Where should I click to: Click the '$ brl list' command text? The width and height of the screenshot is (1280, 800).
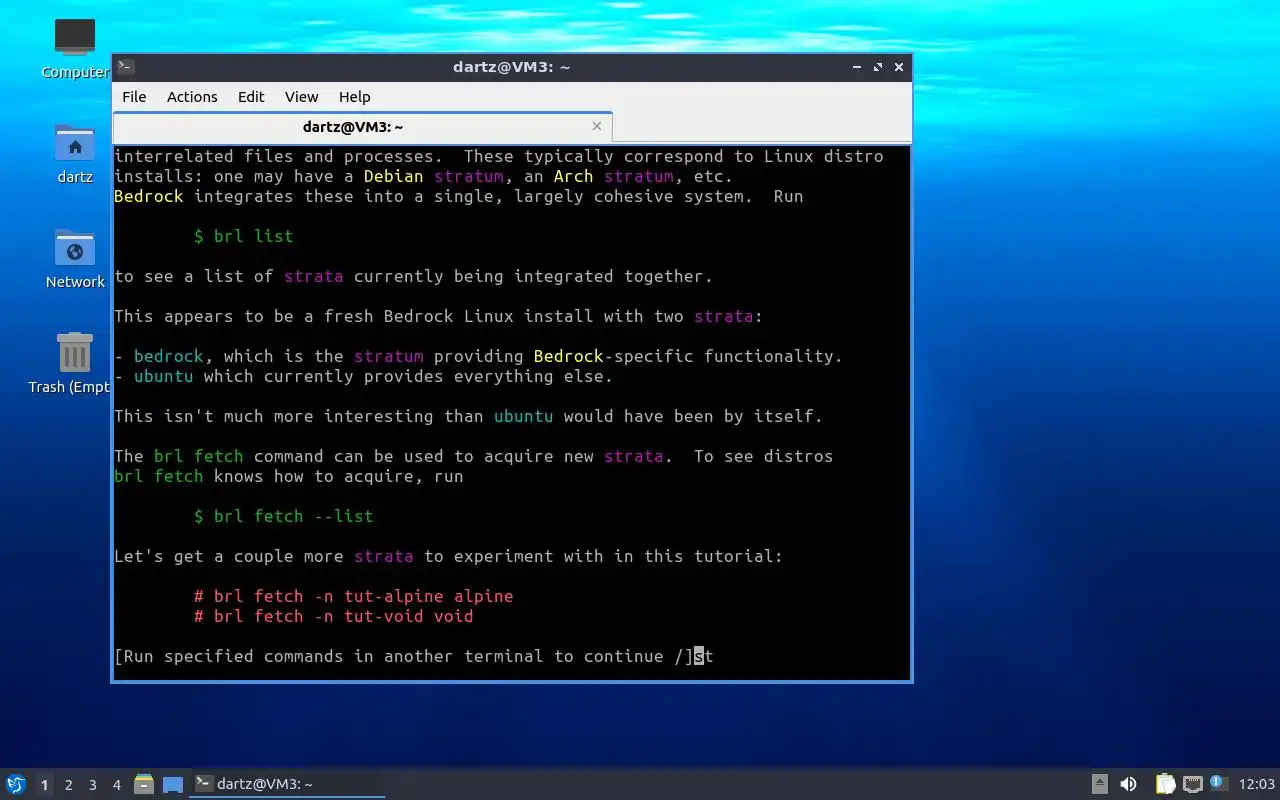click(244, 236)
